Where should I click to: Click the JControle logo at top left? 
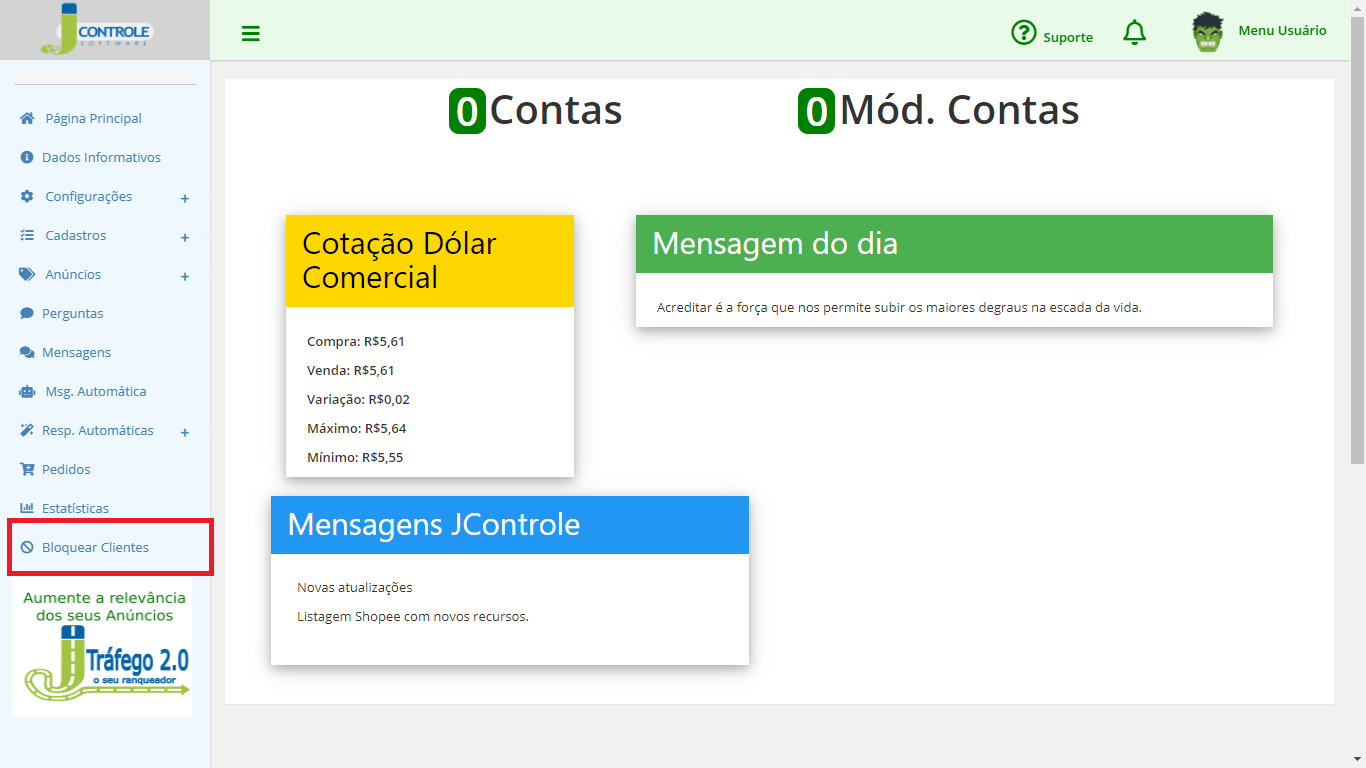97,29
